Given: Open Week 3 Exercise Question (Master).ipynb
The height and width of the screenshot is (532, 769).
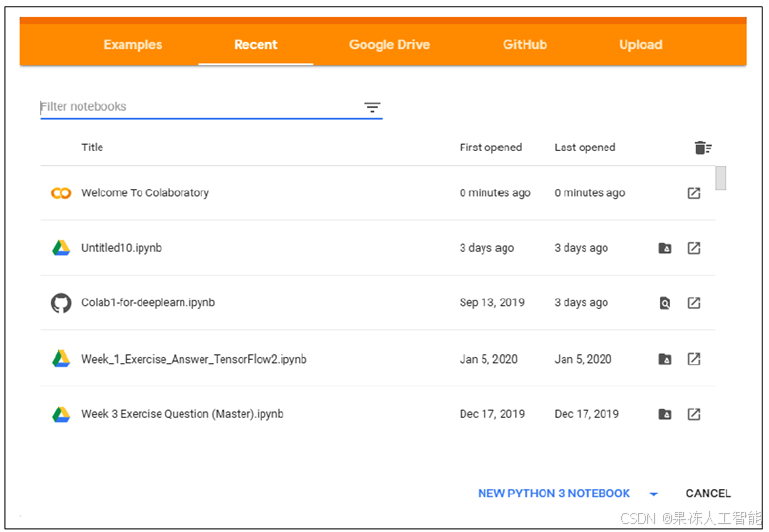Looking at the screenshot, I should (x=182, y=414).
